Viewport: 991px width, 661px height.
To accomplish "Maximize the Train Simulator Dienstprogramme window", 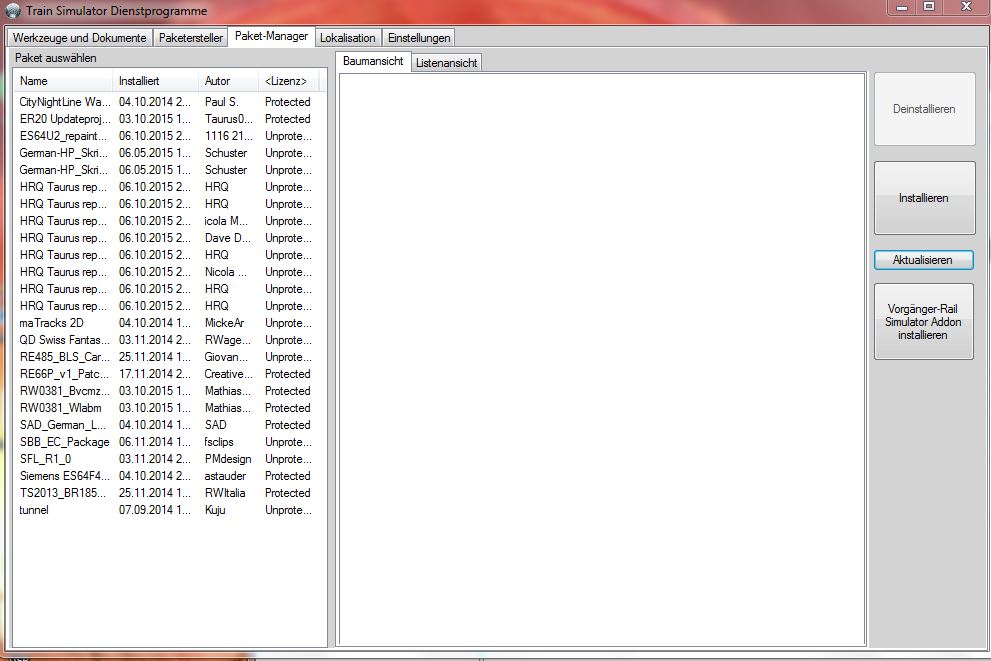I will point(929,7).
